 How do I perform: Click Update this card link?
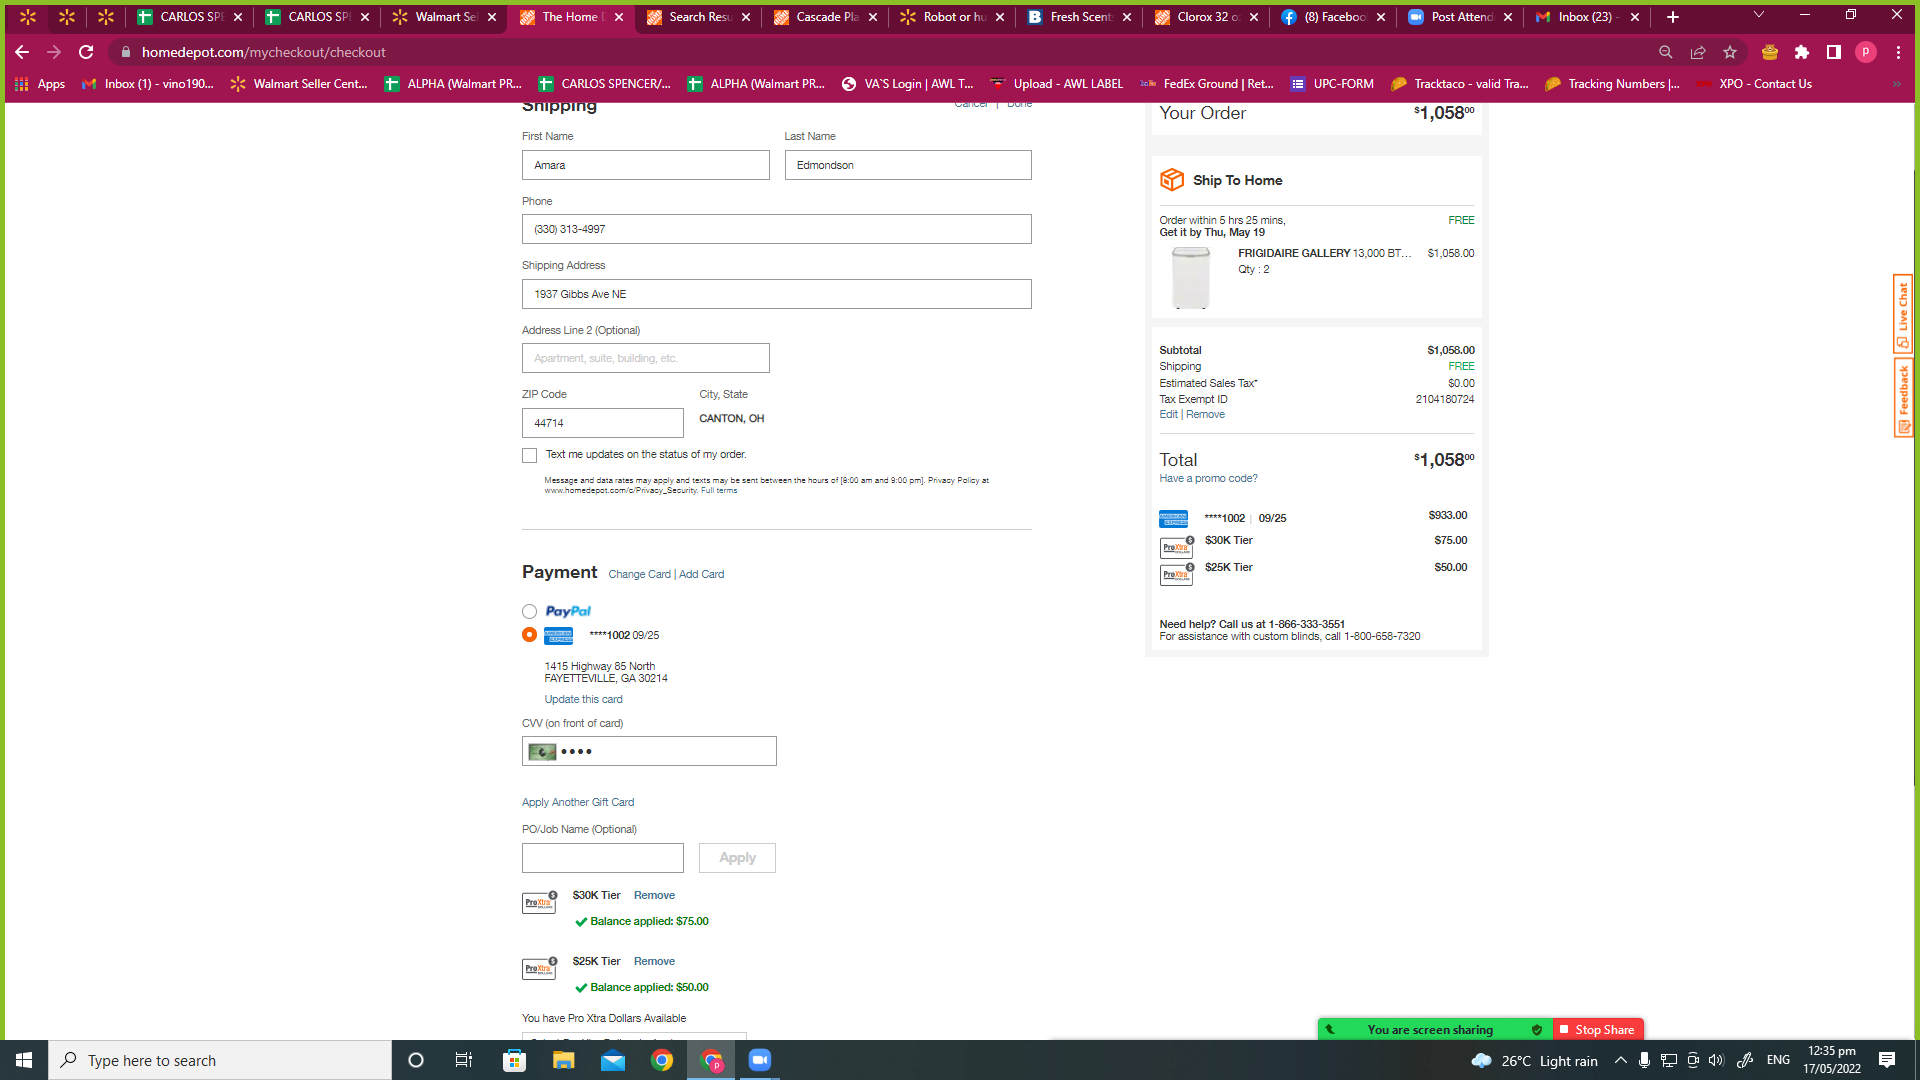coord(583,699)
